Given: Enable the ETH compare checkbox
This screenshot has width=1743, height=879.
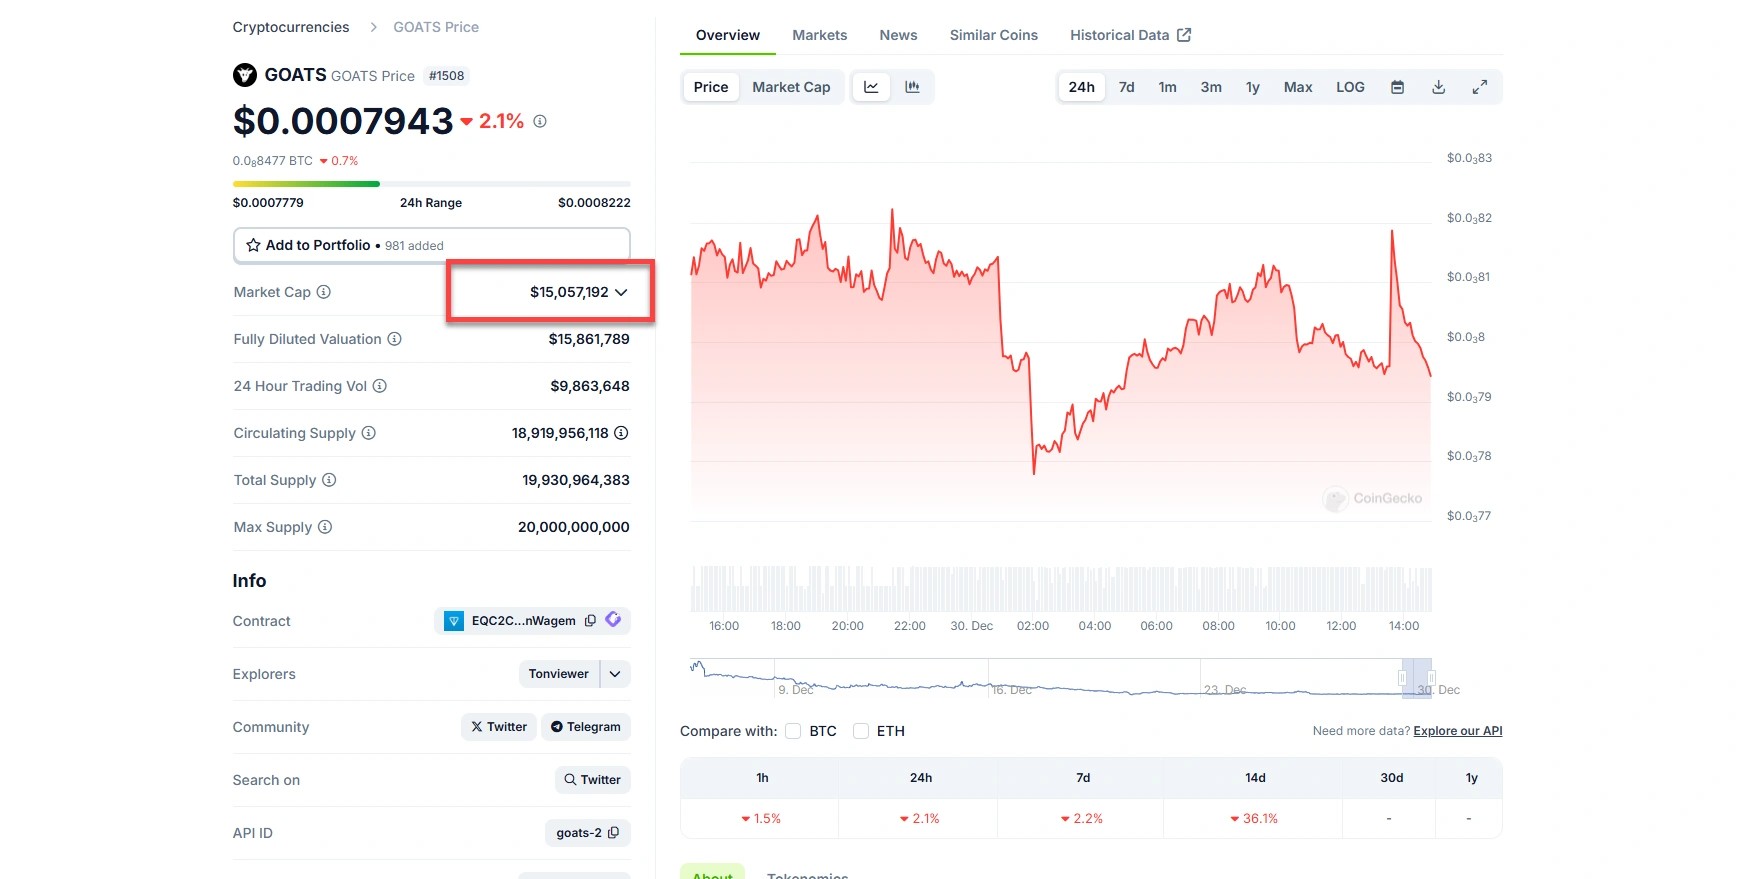Looking at the screenshot, I should (861, 731).
